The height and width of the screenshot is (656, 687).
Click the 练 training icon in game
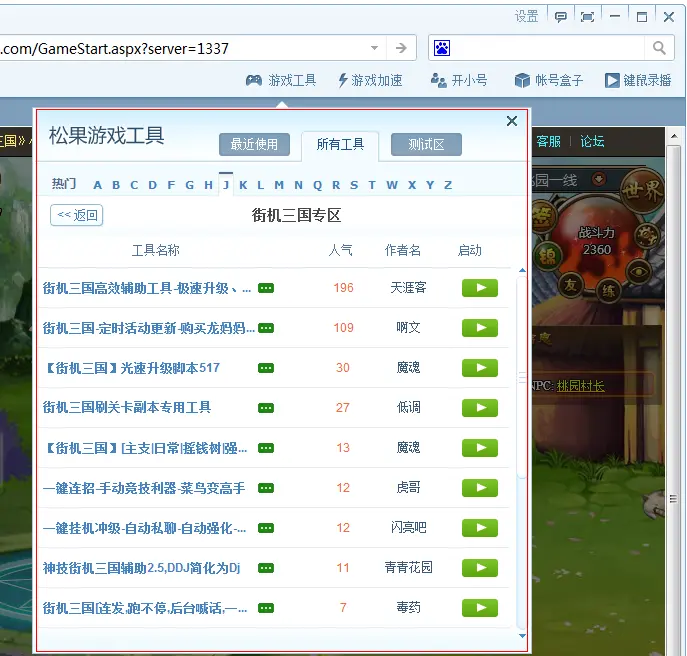pyautogui.click(x=609, y=291)
